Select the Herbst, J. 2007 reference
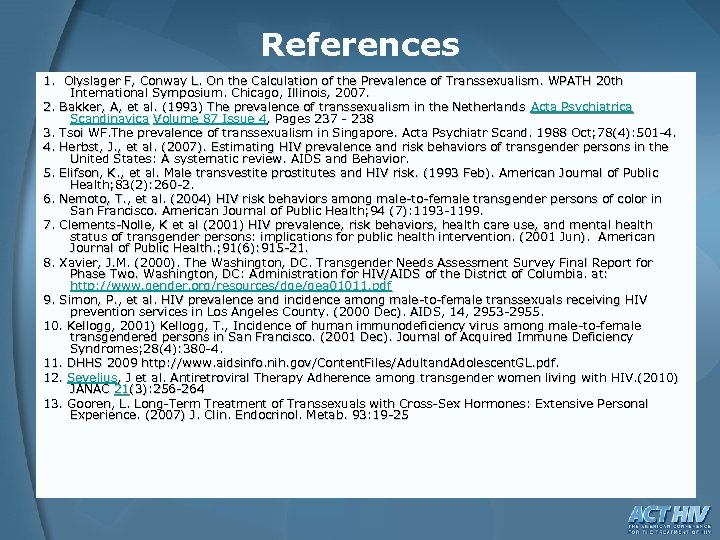The image size is (720, 540). point(356,153)
